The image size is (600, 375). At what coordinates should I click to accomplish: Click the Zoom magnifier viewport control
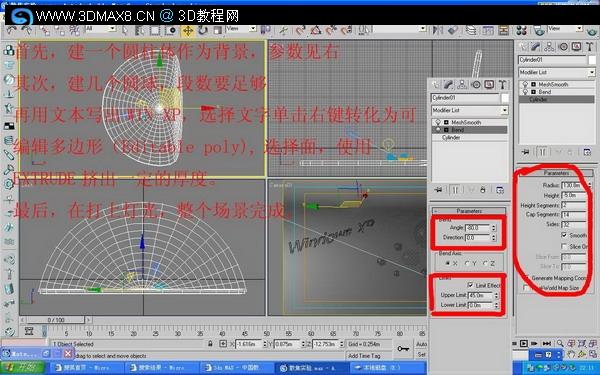(x=560, y=343)
